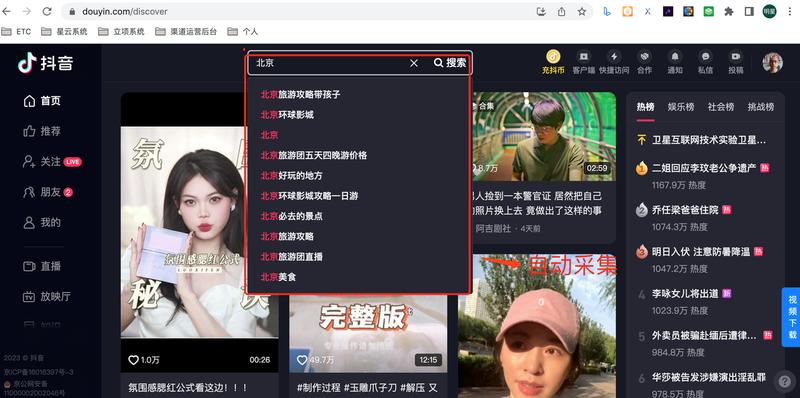This screenshot has width=800, height=398.
Task: Open the Chrome extensions puzzle icon
Action: 729,11
